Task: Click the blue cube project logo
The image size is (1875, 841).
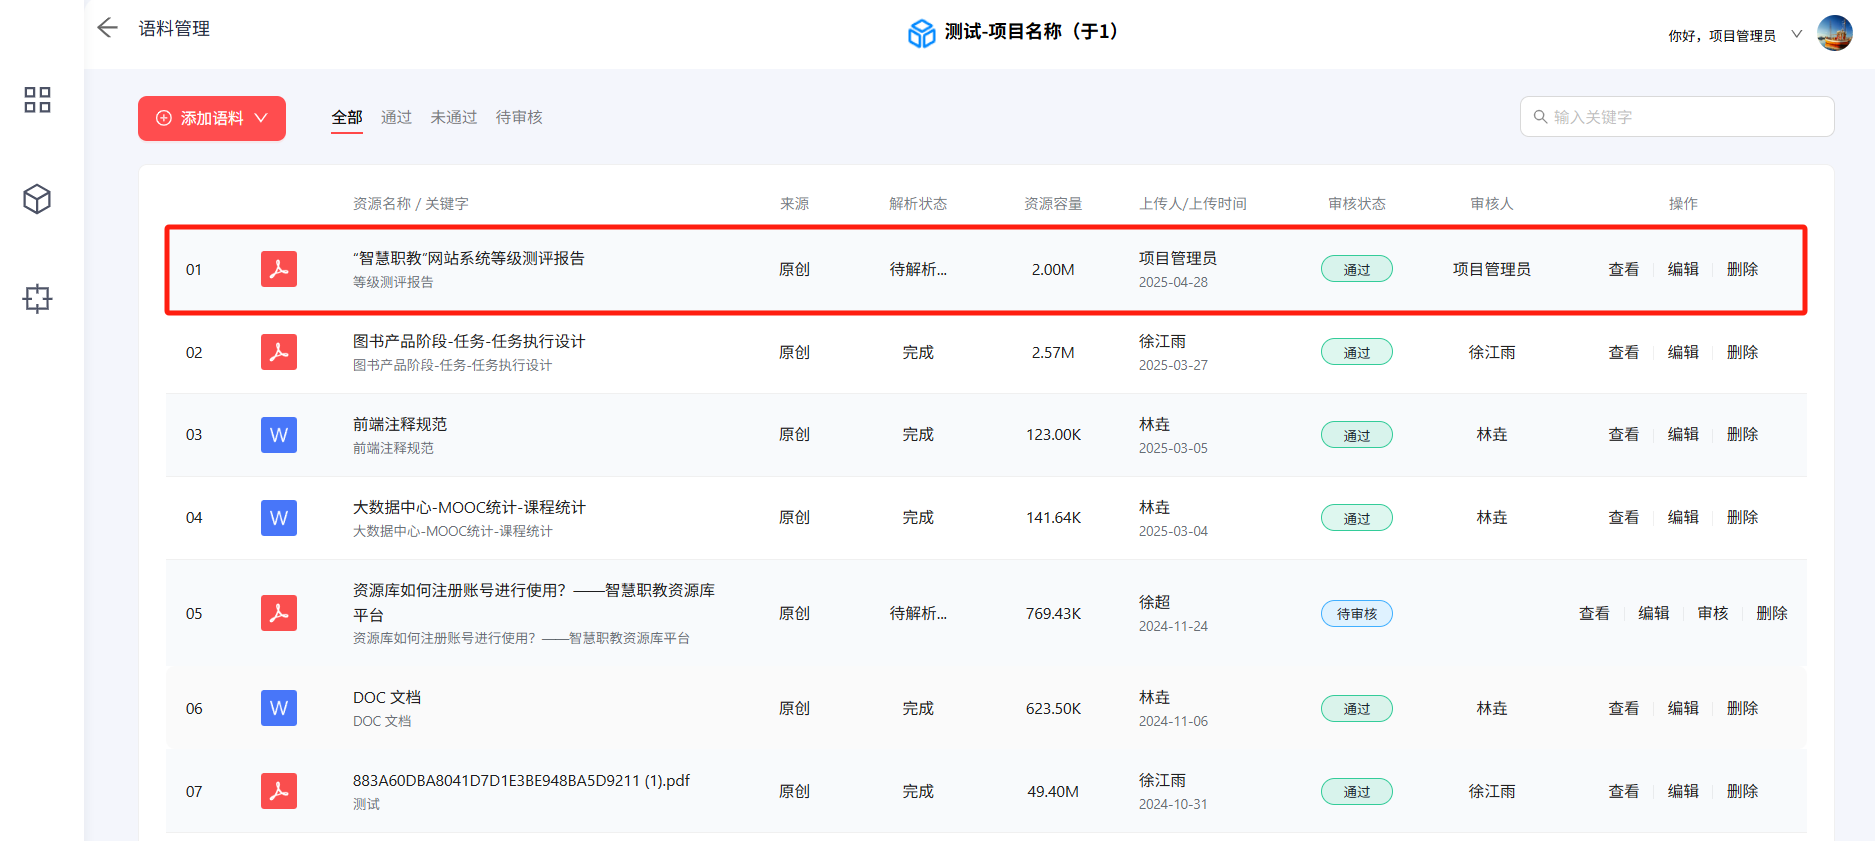Action: (x=921, y=33)
